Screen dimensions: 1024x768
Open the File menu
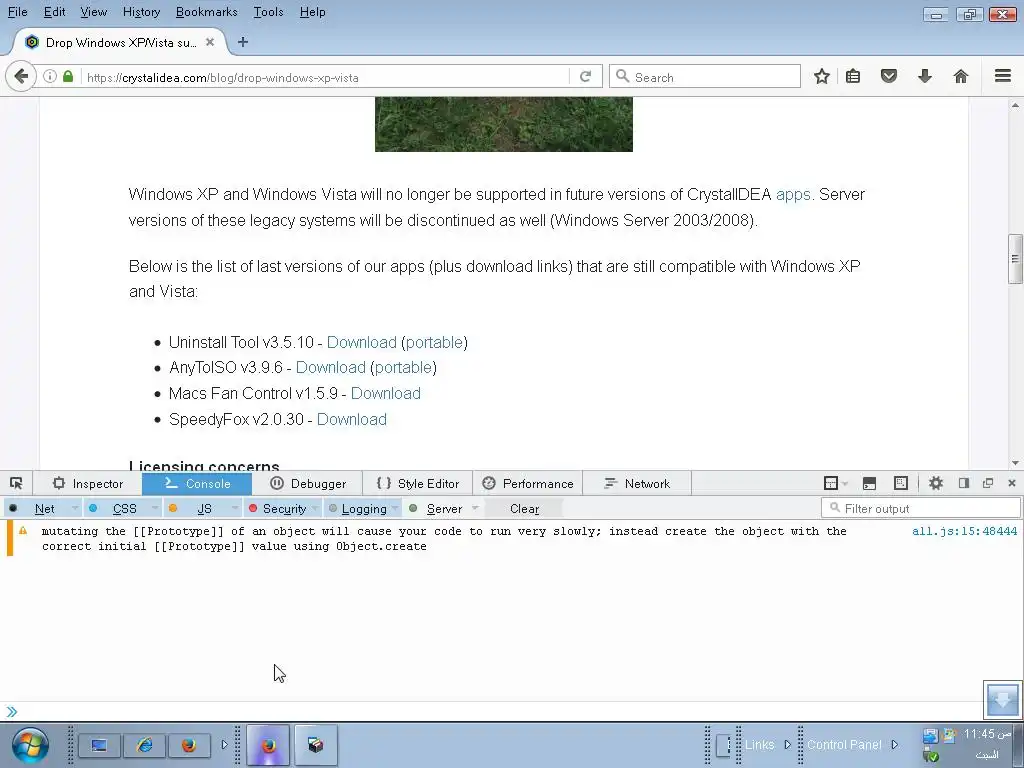[18, 12]
